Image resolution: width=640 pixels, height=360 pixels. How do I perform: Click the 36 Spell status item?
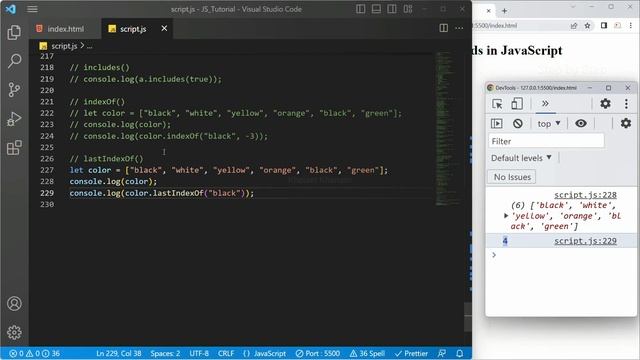point(367,353)
